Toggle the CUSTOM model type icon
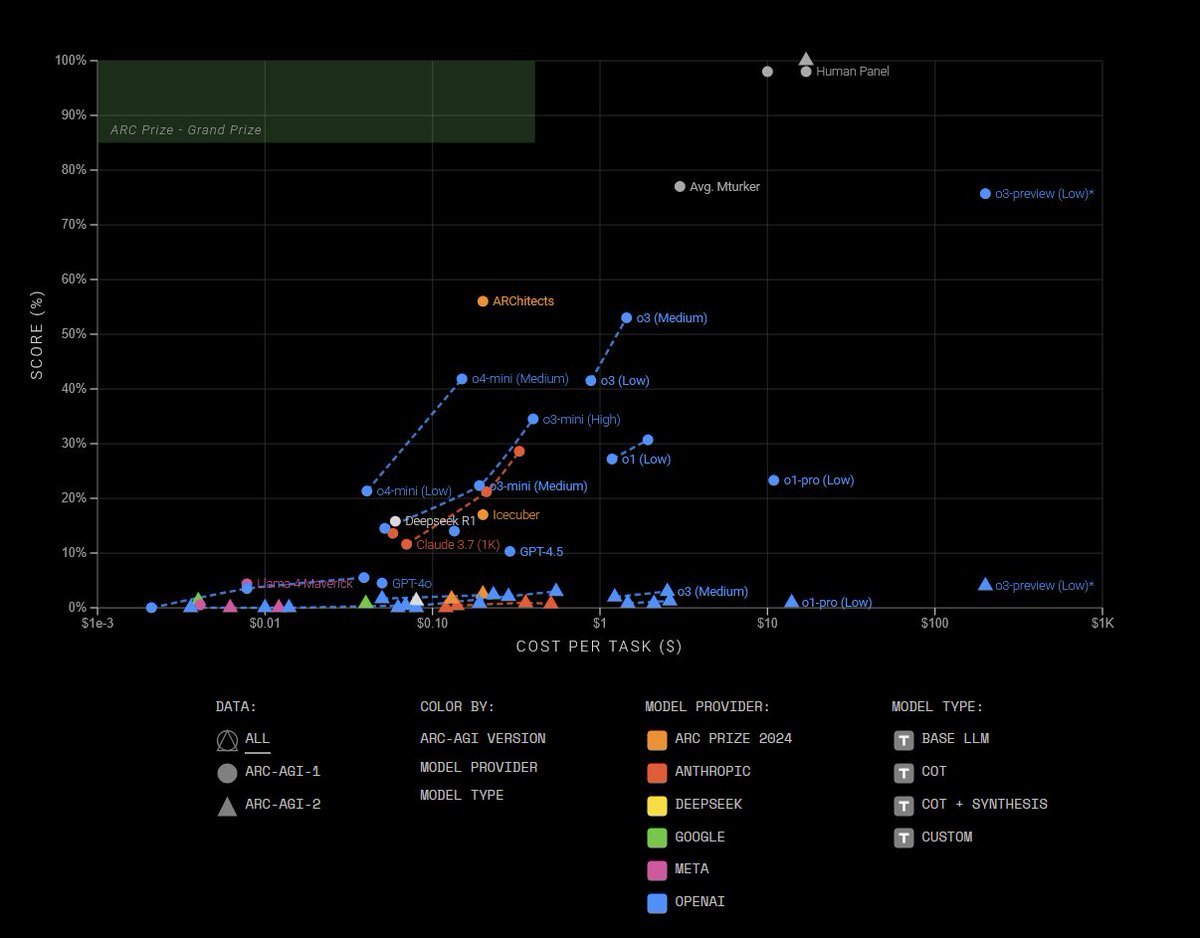 coord(903,837)
